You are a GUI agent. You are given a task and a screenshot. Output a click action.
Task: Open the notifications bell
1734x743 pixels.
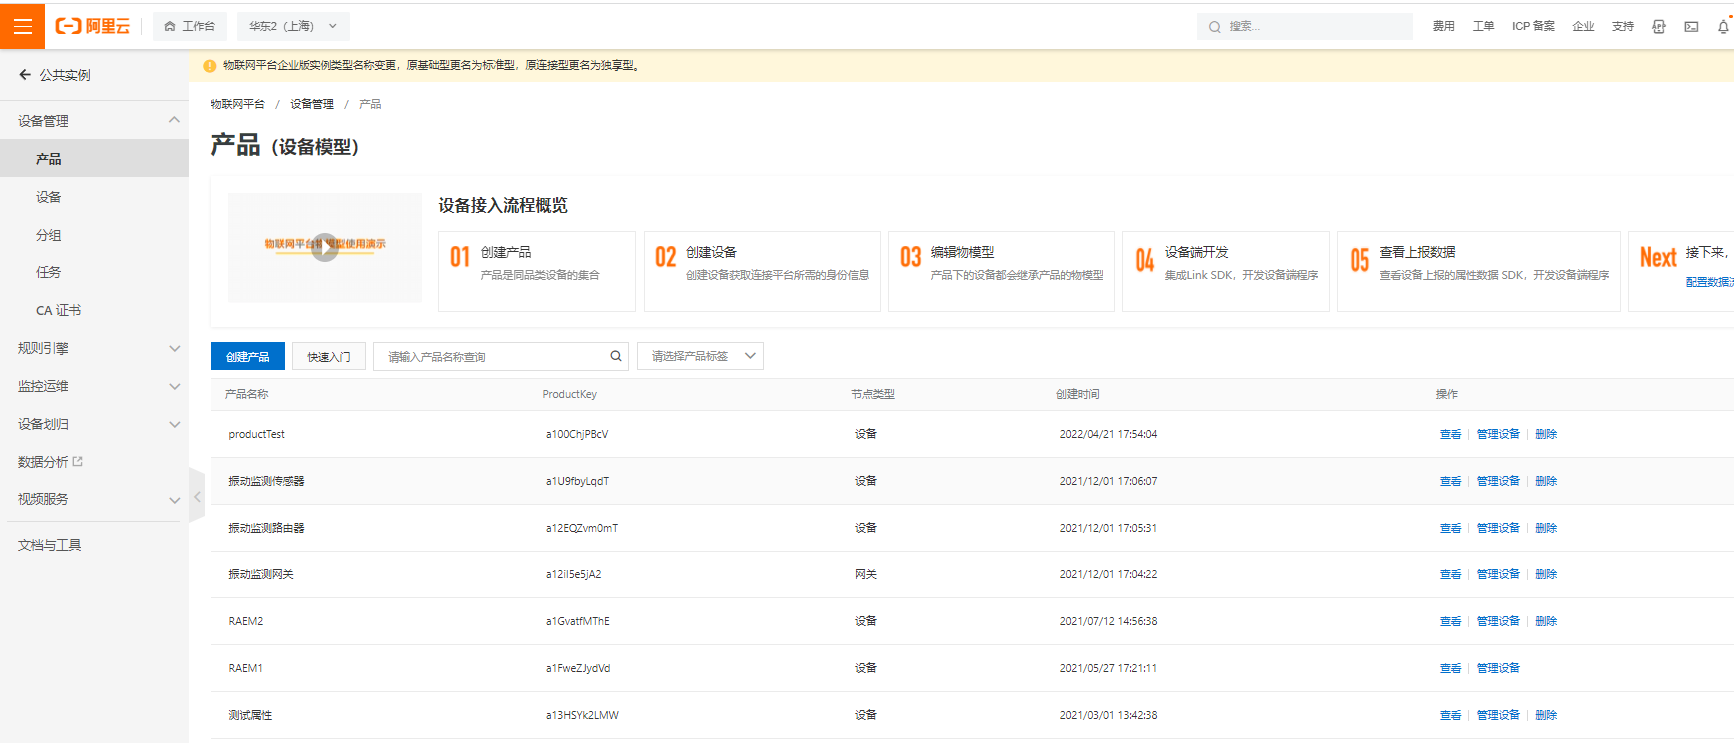coord(1723,27)
